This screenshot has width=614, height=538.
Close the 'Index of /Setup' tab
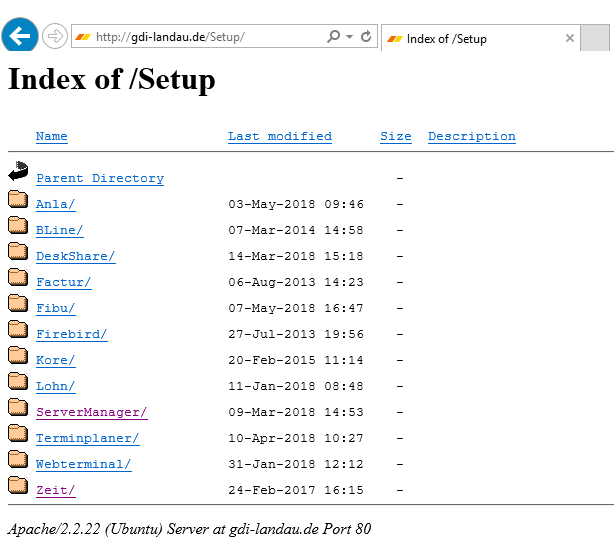[570, 39]
